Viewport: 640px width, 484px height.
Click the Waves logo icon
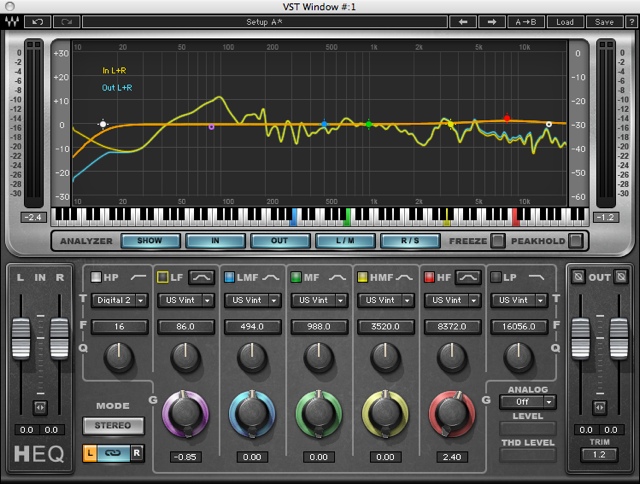pos(11,21)
